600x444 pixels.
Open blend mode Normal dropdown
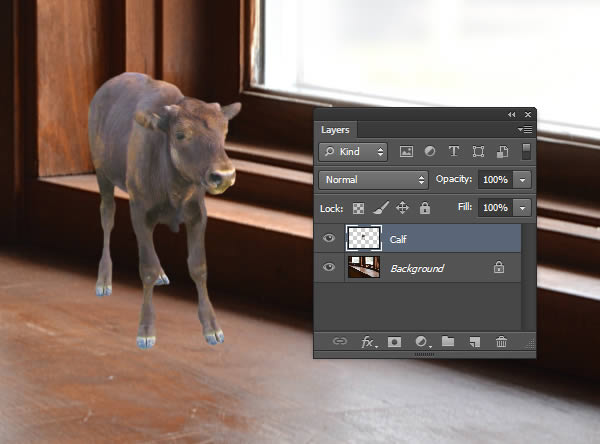tap(373, 180)
